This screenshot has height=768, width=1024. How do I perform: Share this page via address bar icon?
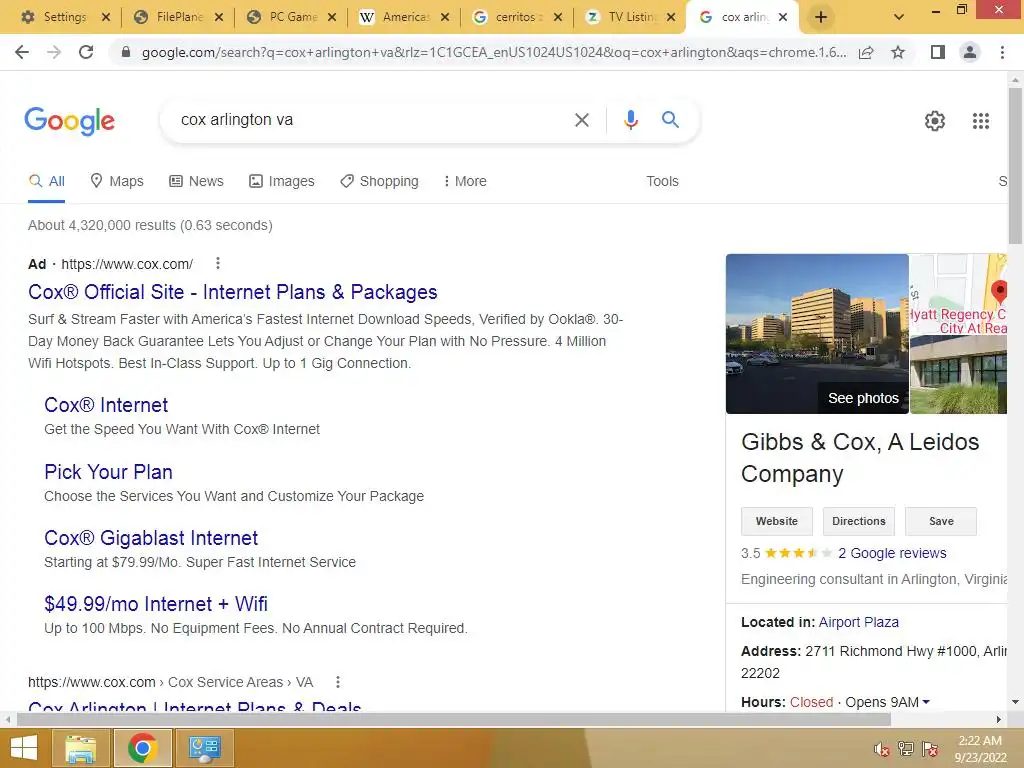tap(866, 52)
